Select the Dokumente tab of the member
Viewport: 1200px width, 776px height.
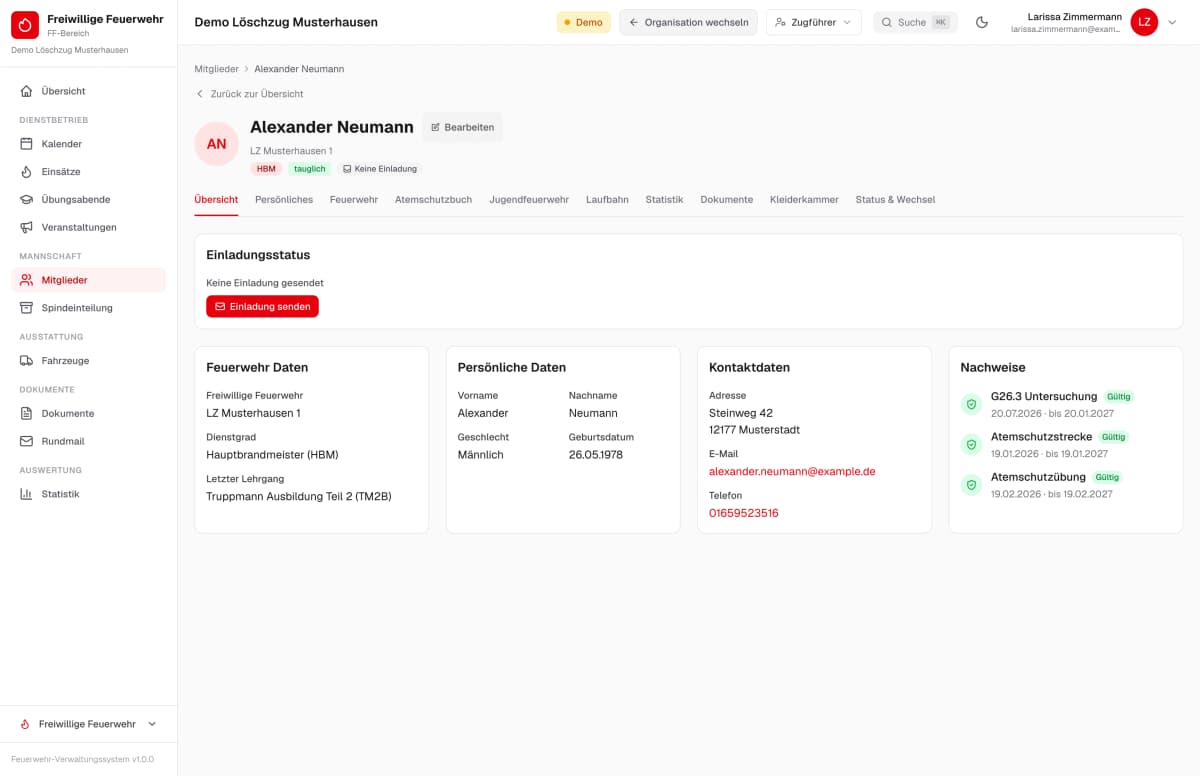pos(727,200)
